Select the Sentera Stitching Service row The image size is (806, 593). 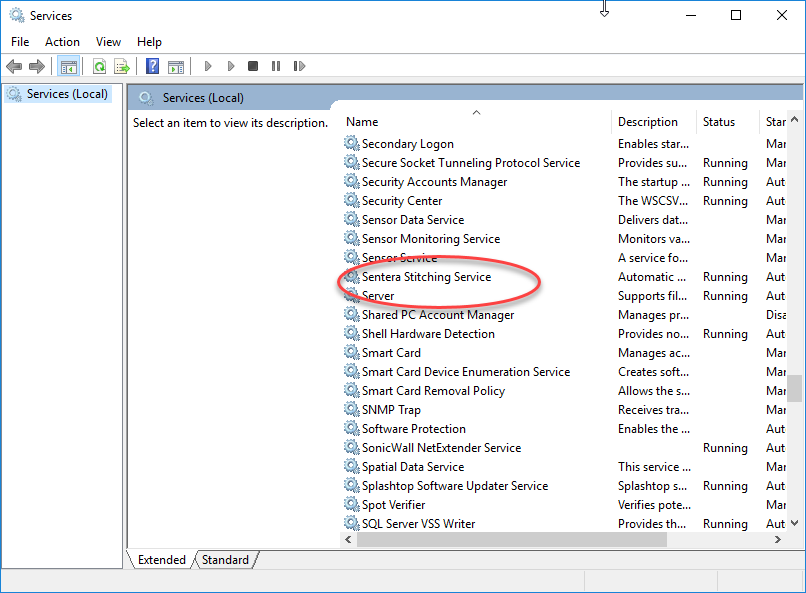[426, 277]
